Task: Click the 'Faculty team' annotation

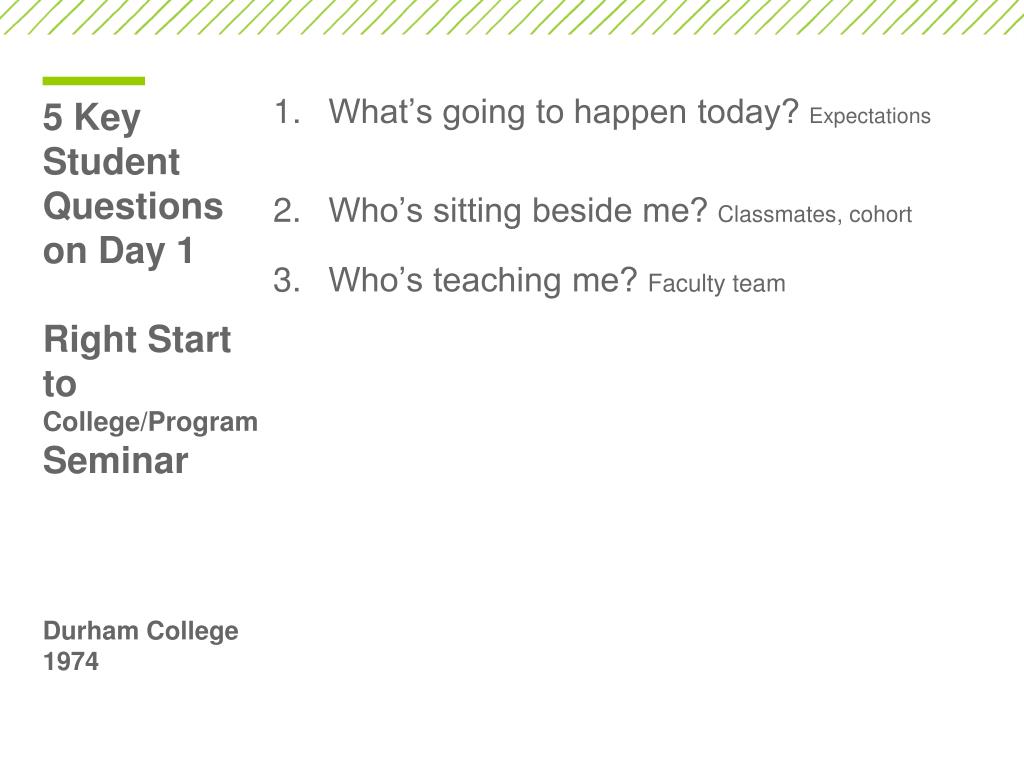Action: click(x=716, y=284)
